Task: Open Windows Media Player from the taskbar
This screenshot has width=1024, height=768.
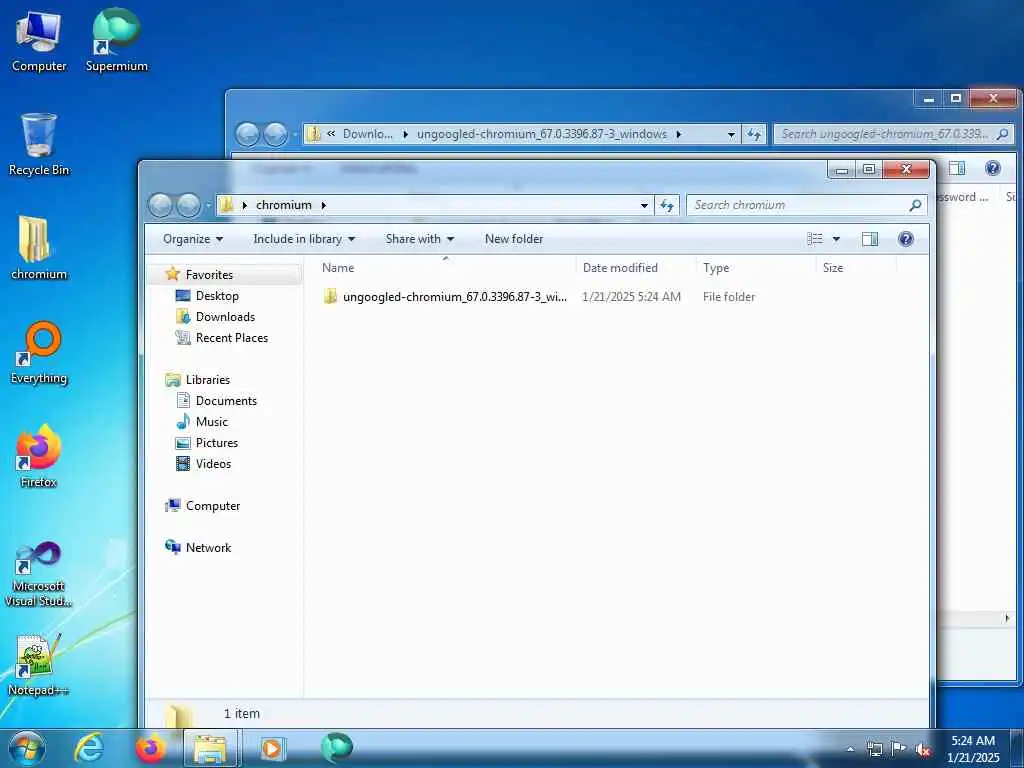Action: point(271,748)
